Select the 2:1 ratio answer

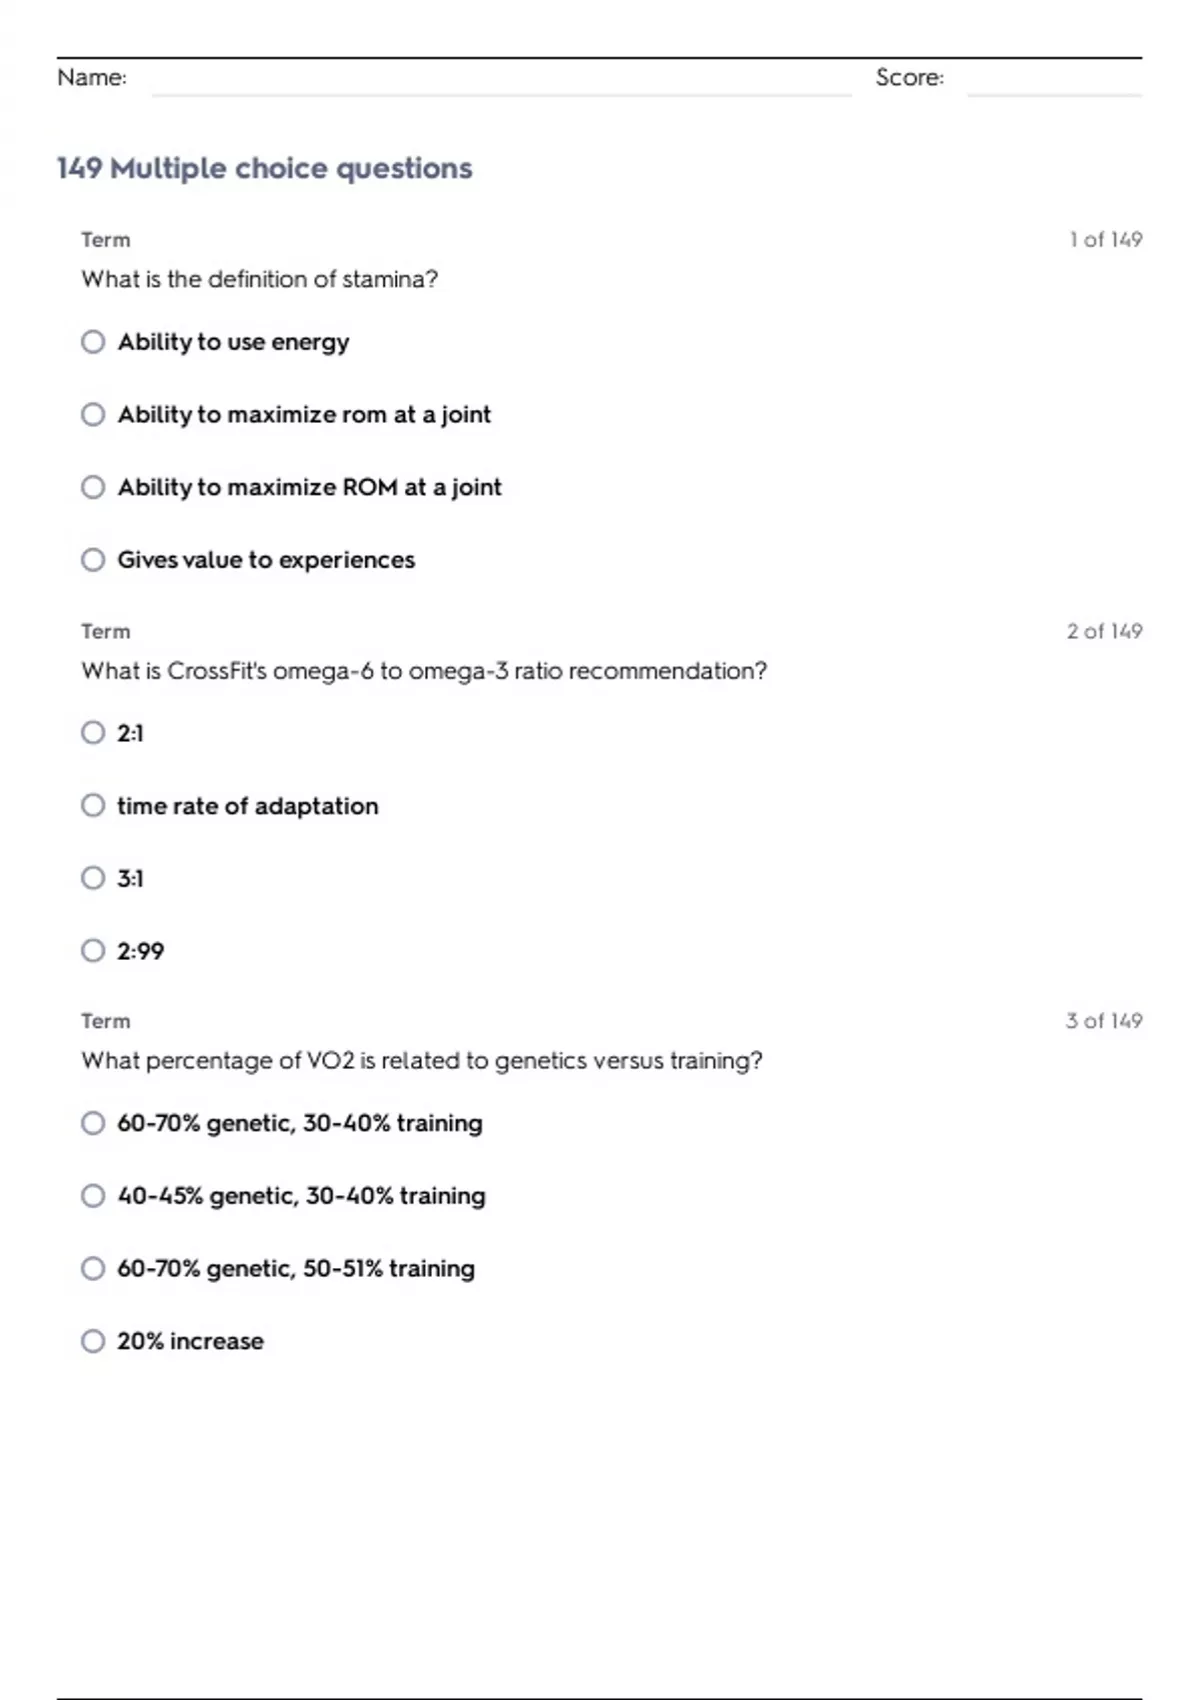pos(93,733)
